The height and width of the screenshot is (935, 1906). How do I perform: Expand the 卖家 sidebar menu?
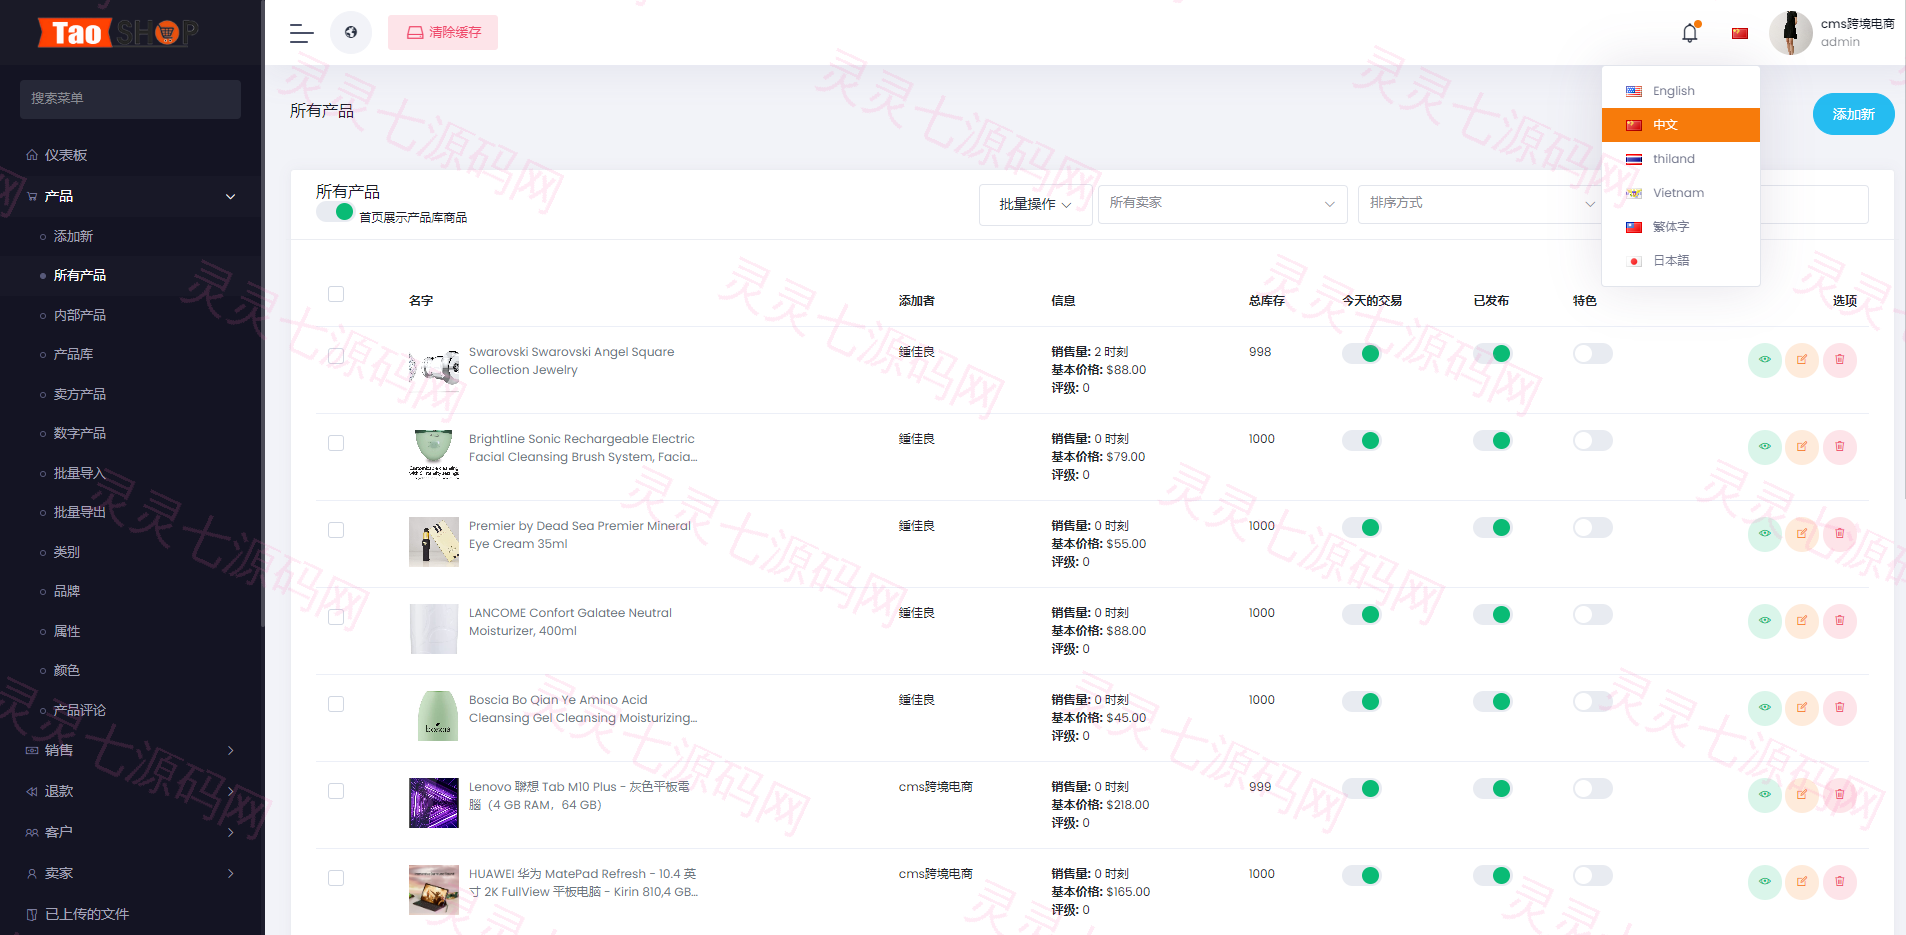(x=131, y=873)
